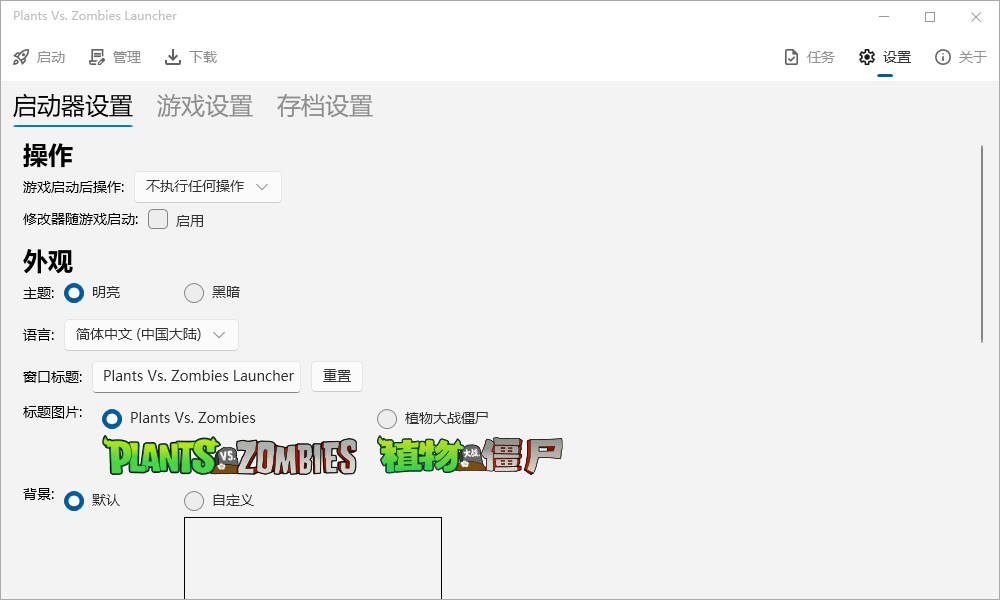Open the 关于 info icon
The height and width of the screenshot is (600, 1000).
coord(942,57)
